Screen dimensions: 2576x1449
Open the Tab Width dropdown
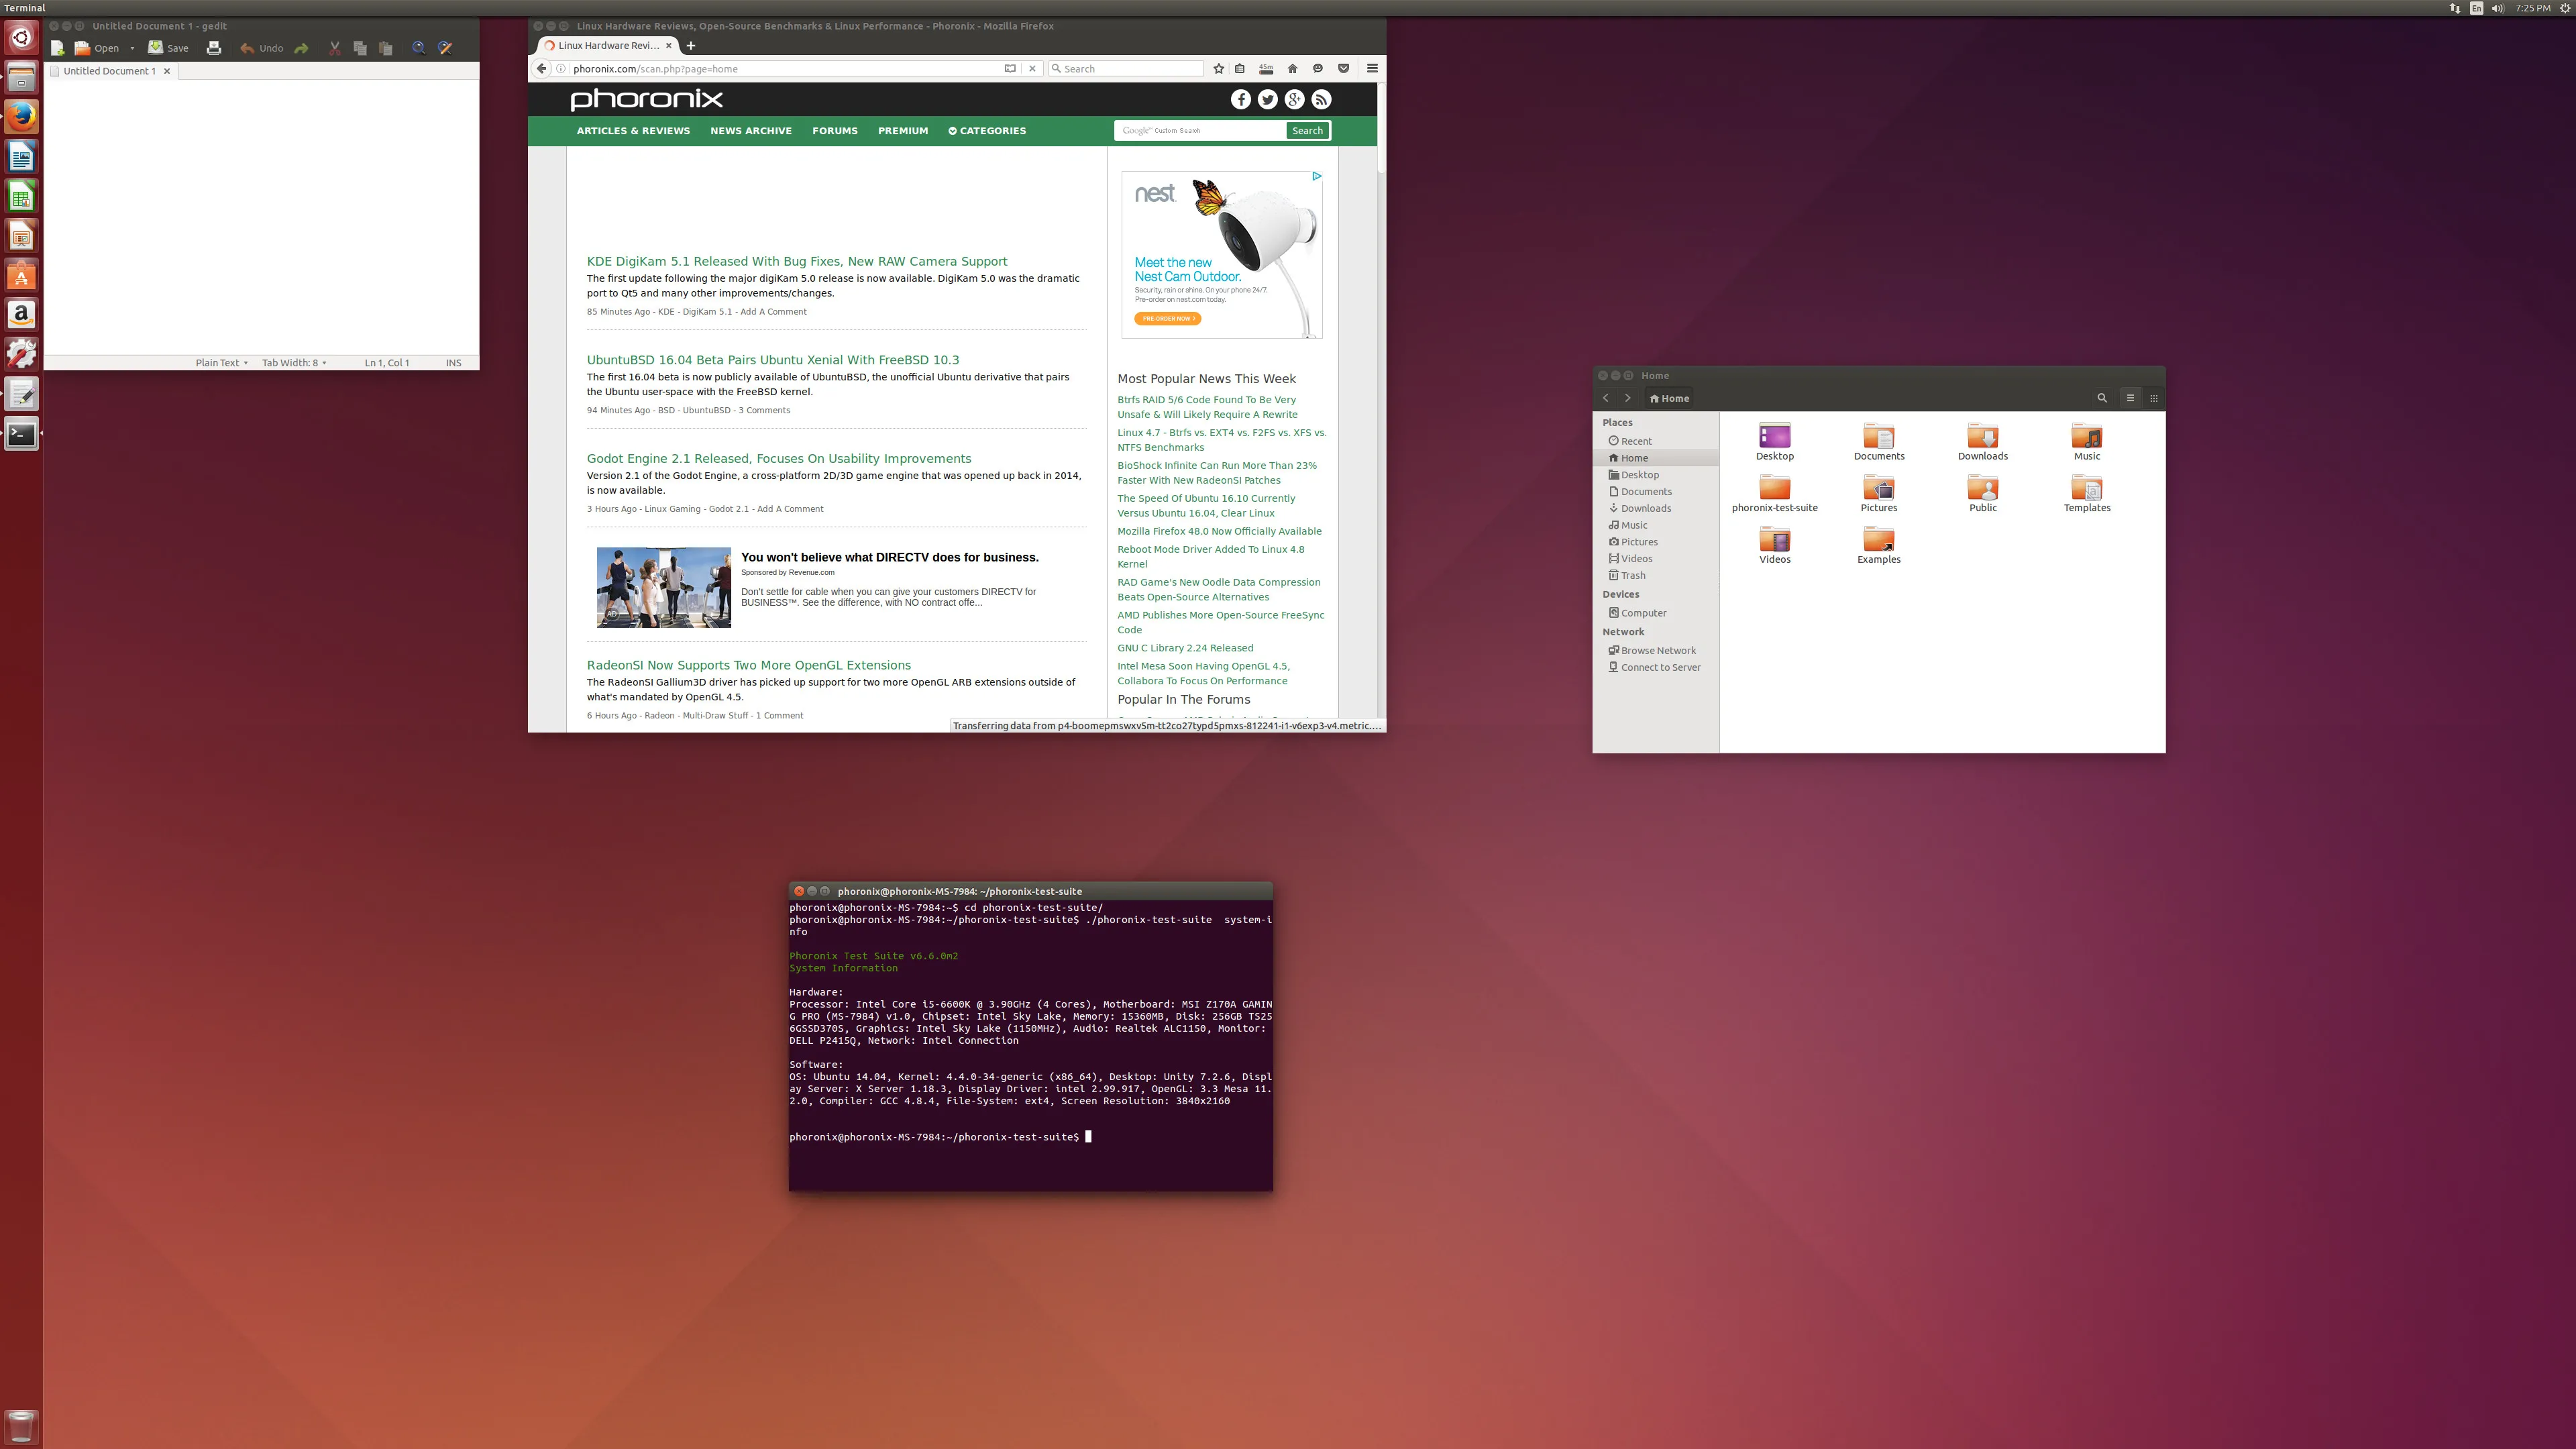[x=294, y=363]
